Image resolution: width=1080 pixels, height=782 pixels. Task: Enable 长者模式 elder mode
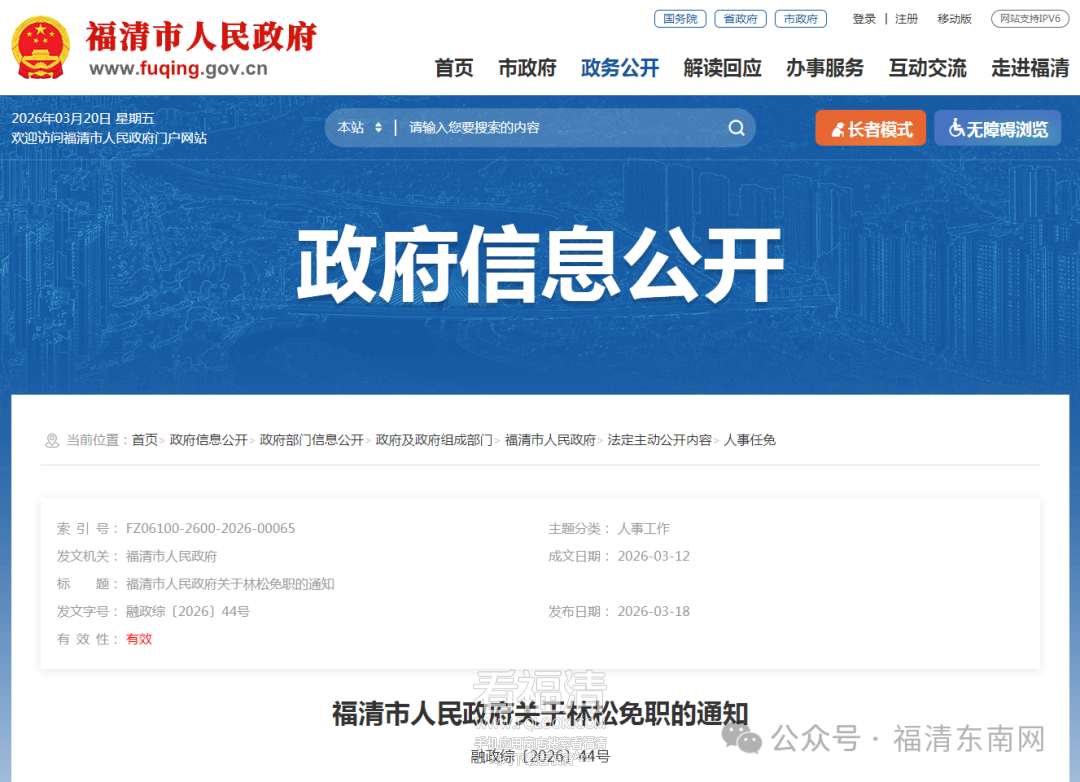pos(871,129)
